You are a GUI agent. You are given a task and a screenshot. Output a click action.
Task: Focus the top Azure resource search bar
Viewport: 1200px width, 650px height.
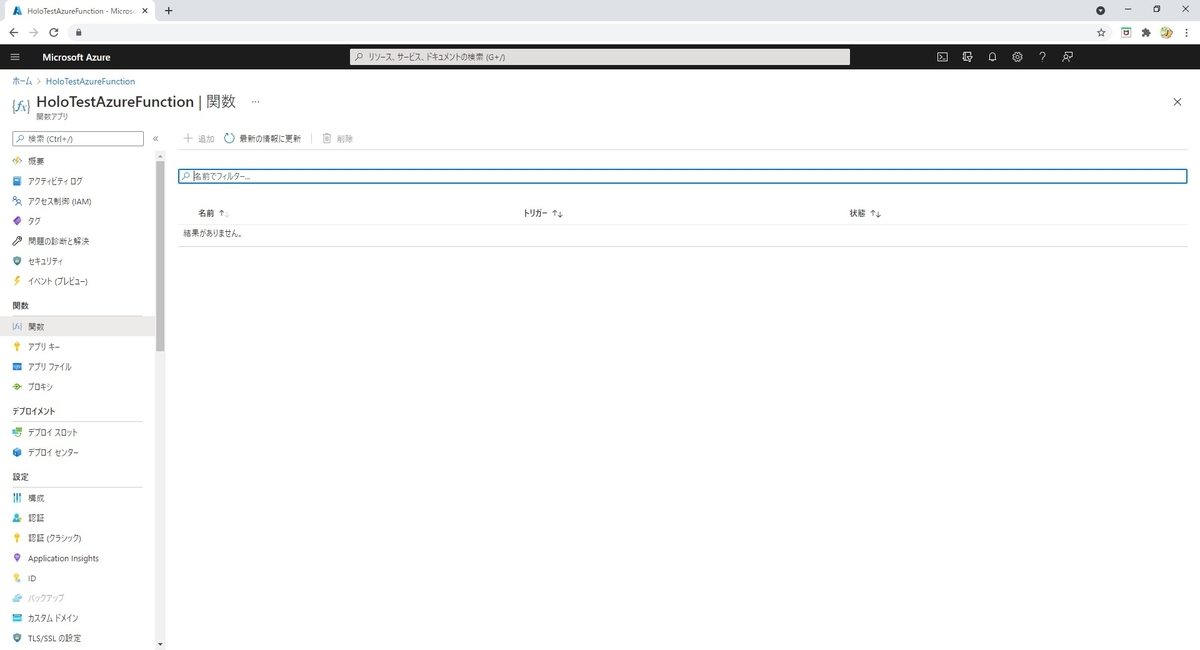tap(600, 57)
